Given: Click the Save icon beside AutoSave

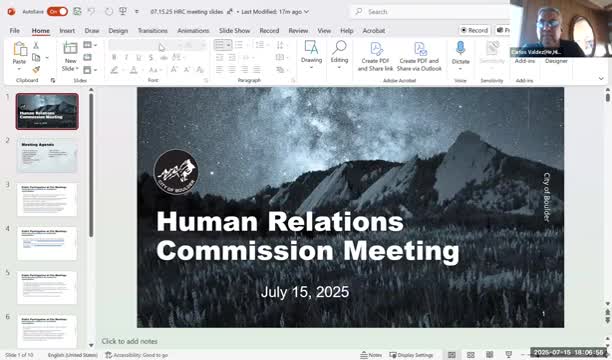Looking at the screenshot, I should tap(77, 12).
